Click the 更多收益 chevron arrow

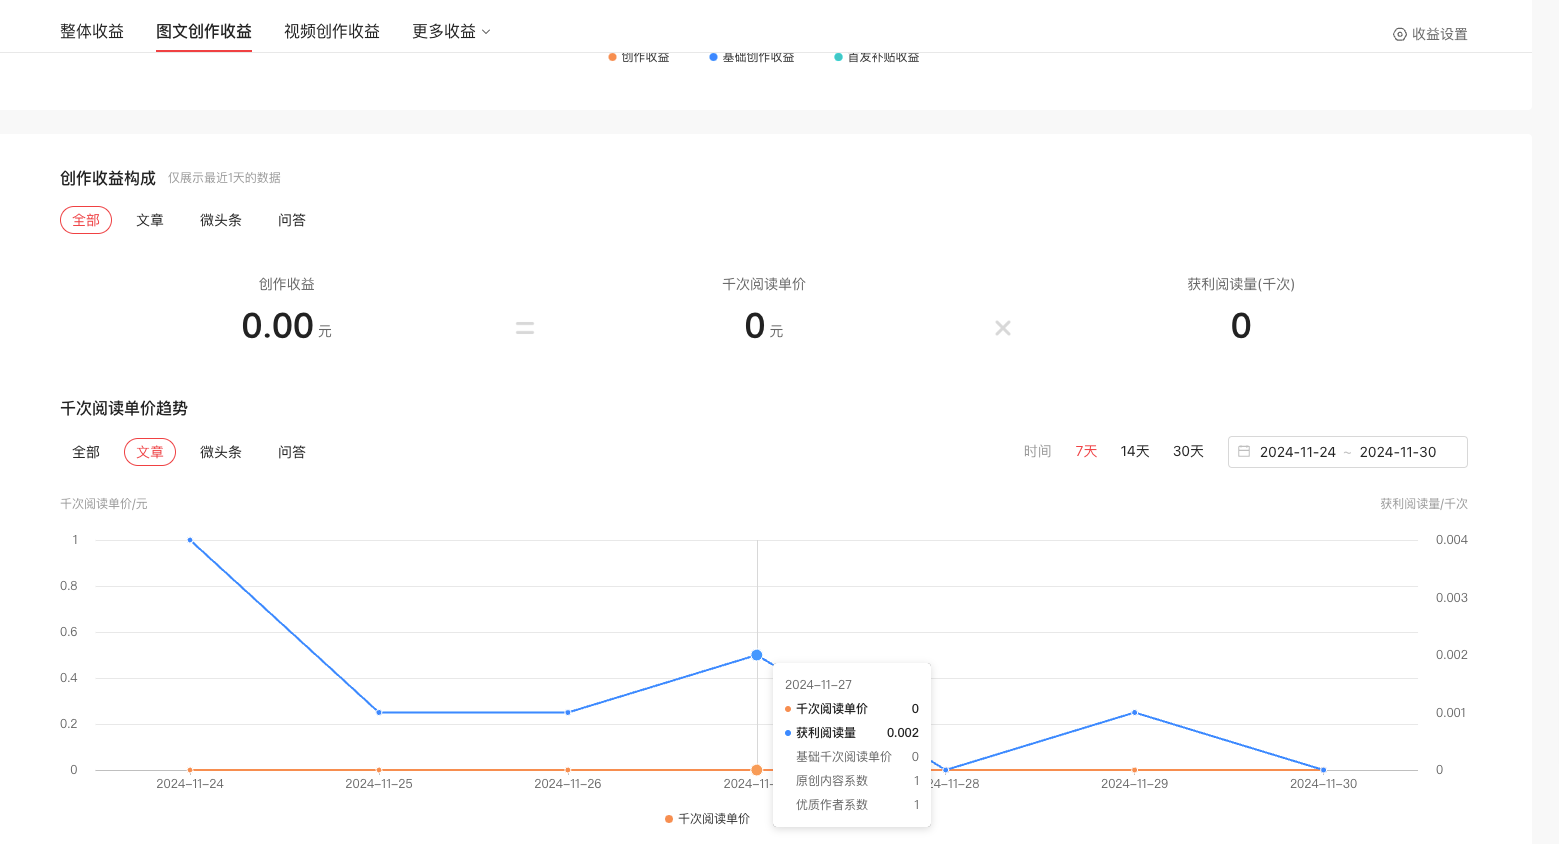pyautogui.click(x=486, y=32)
